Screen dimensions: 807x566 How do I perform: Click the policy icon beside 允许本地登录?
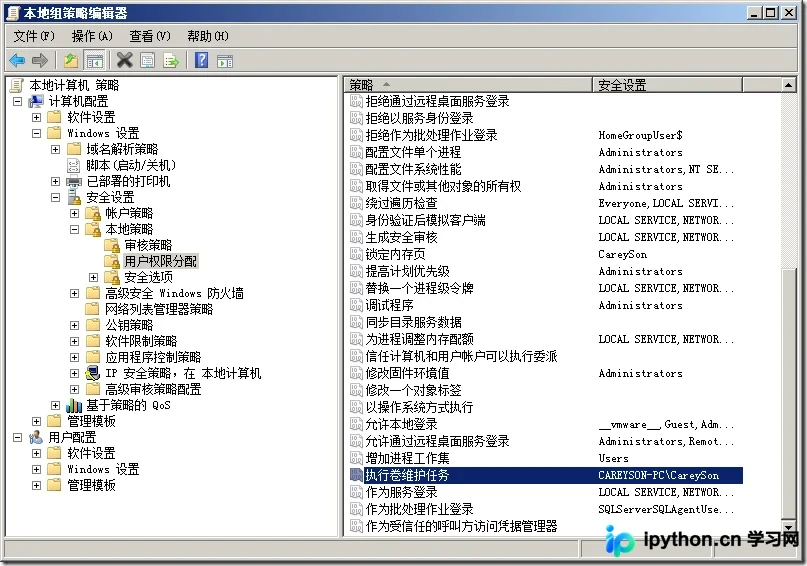click(356, 424)
